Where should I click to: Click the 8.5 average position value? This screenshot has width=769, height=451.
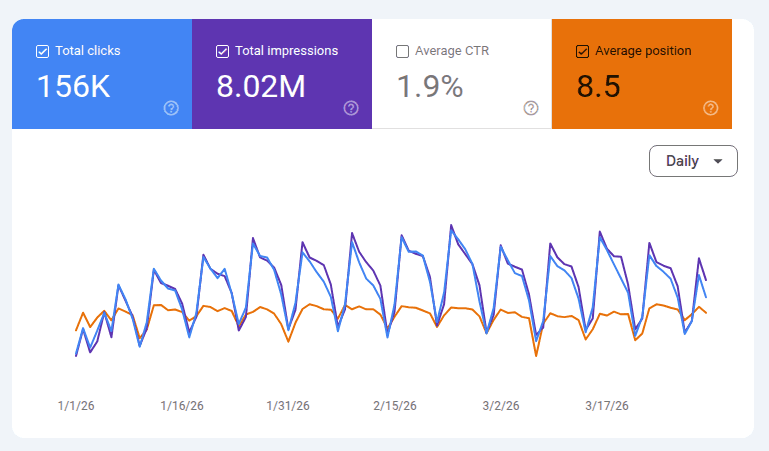pyautogui.click(x=598, y=87)
